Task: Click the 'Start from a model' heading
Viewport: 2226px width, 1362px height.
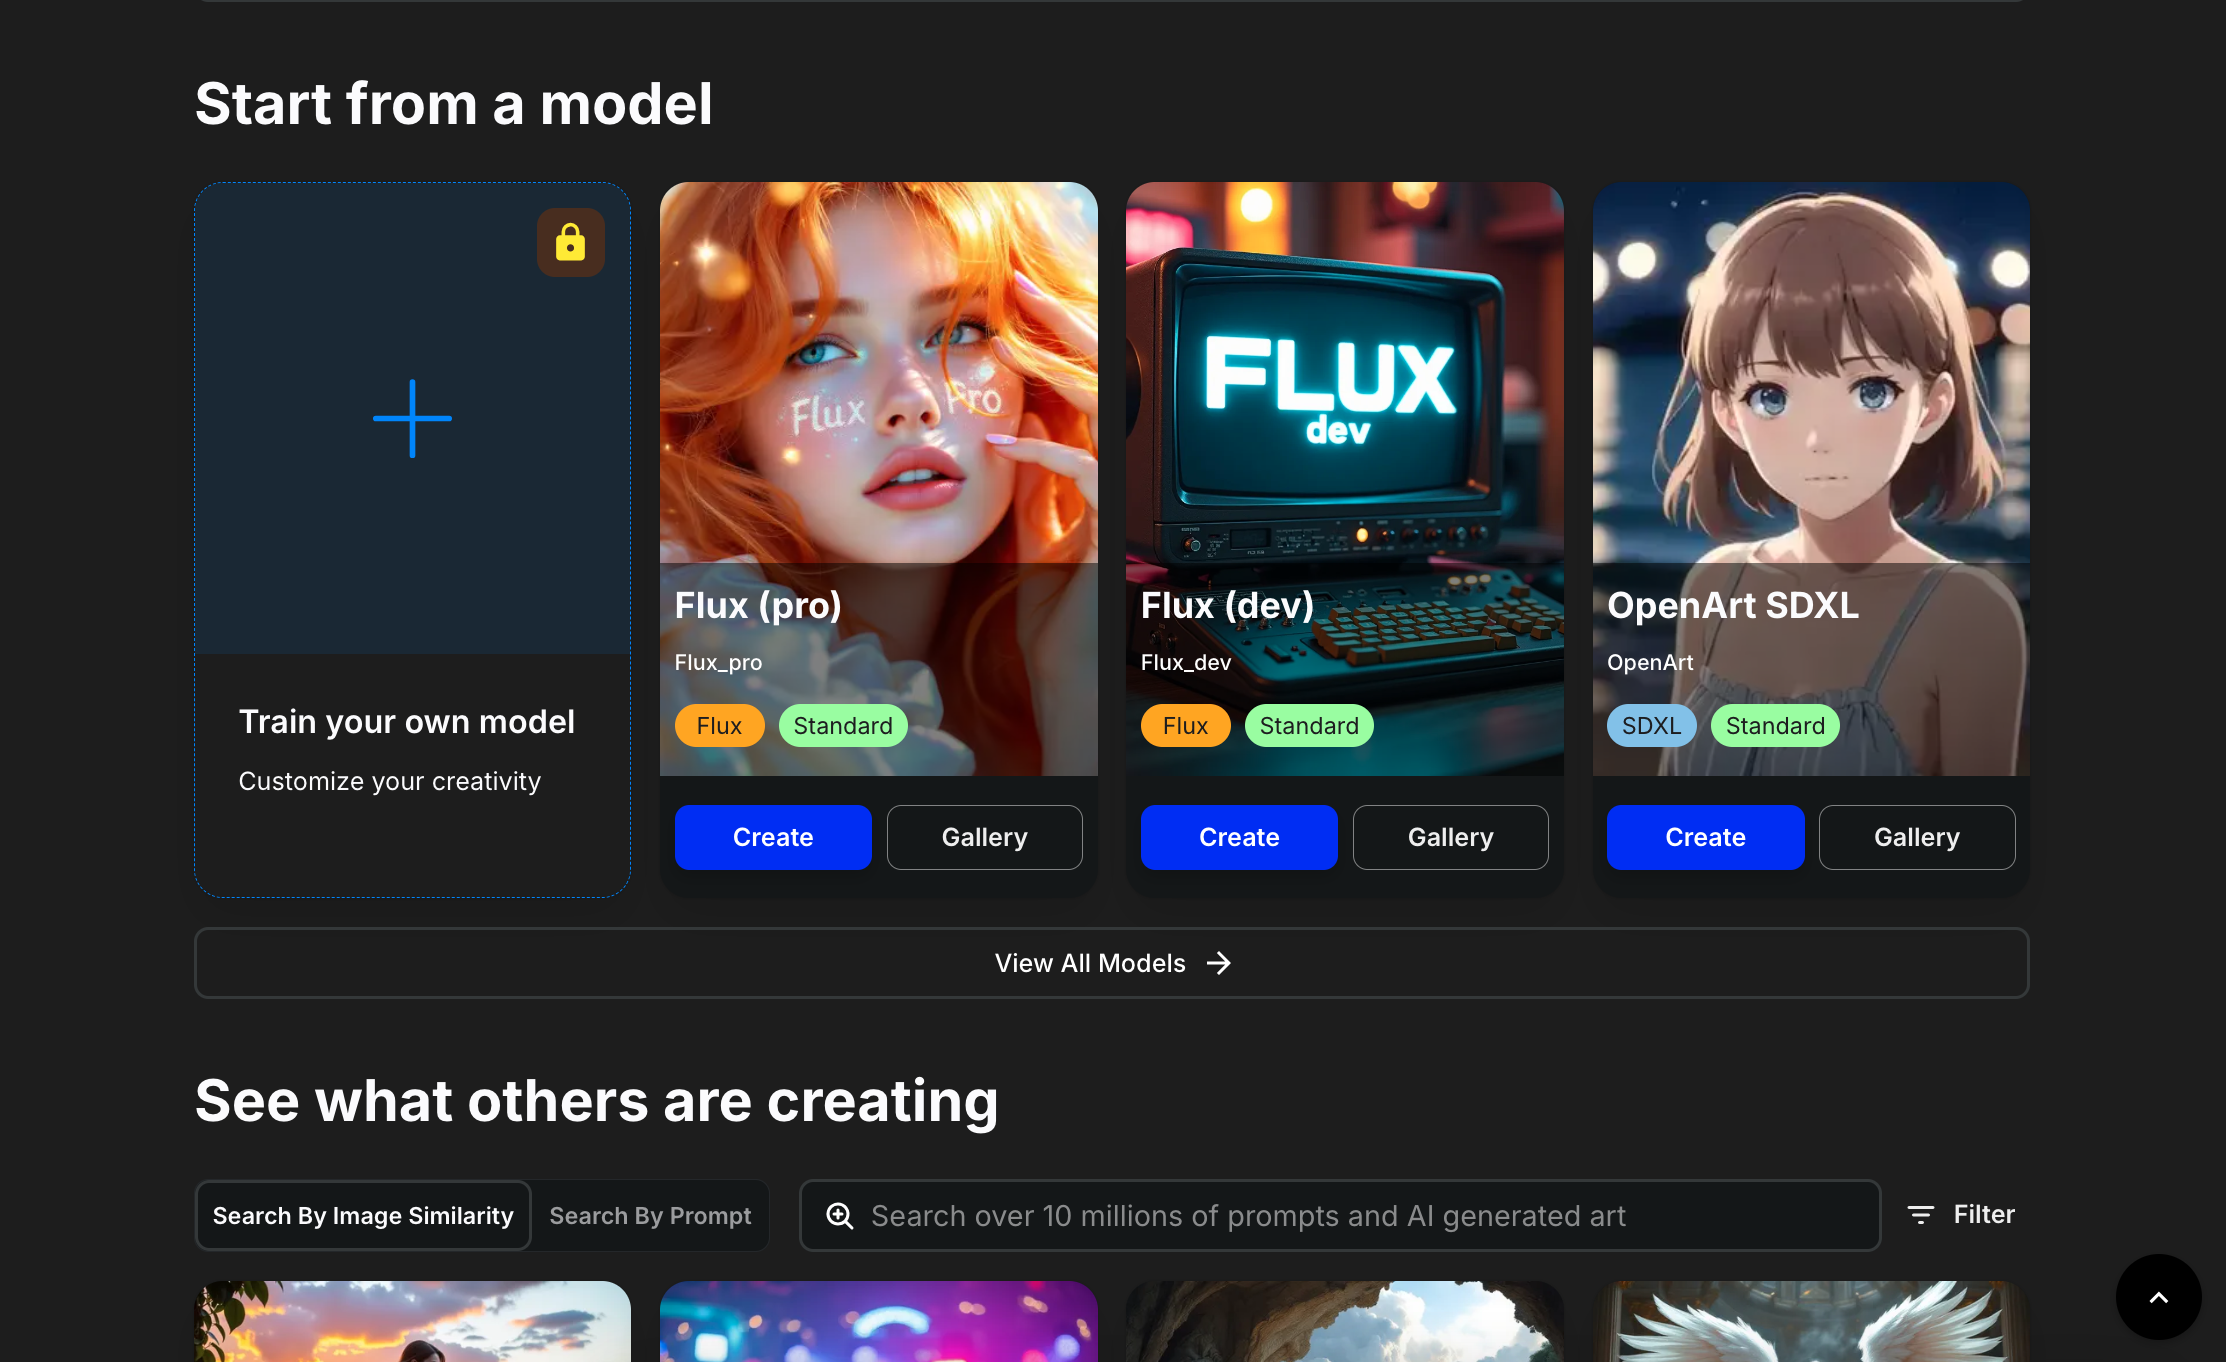Action: click(x=454, y=104)
